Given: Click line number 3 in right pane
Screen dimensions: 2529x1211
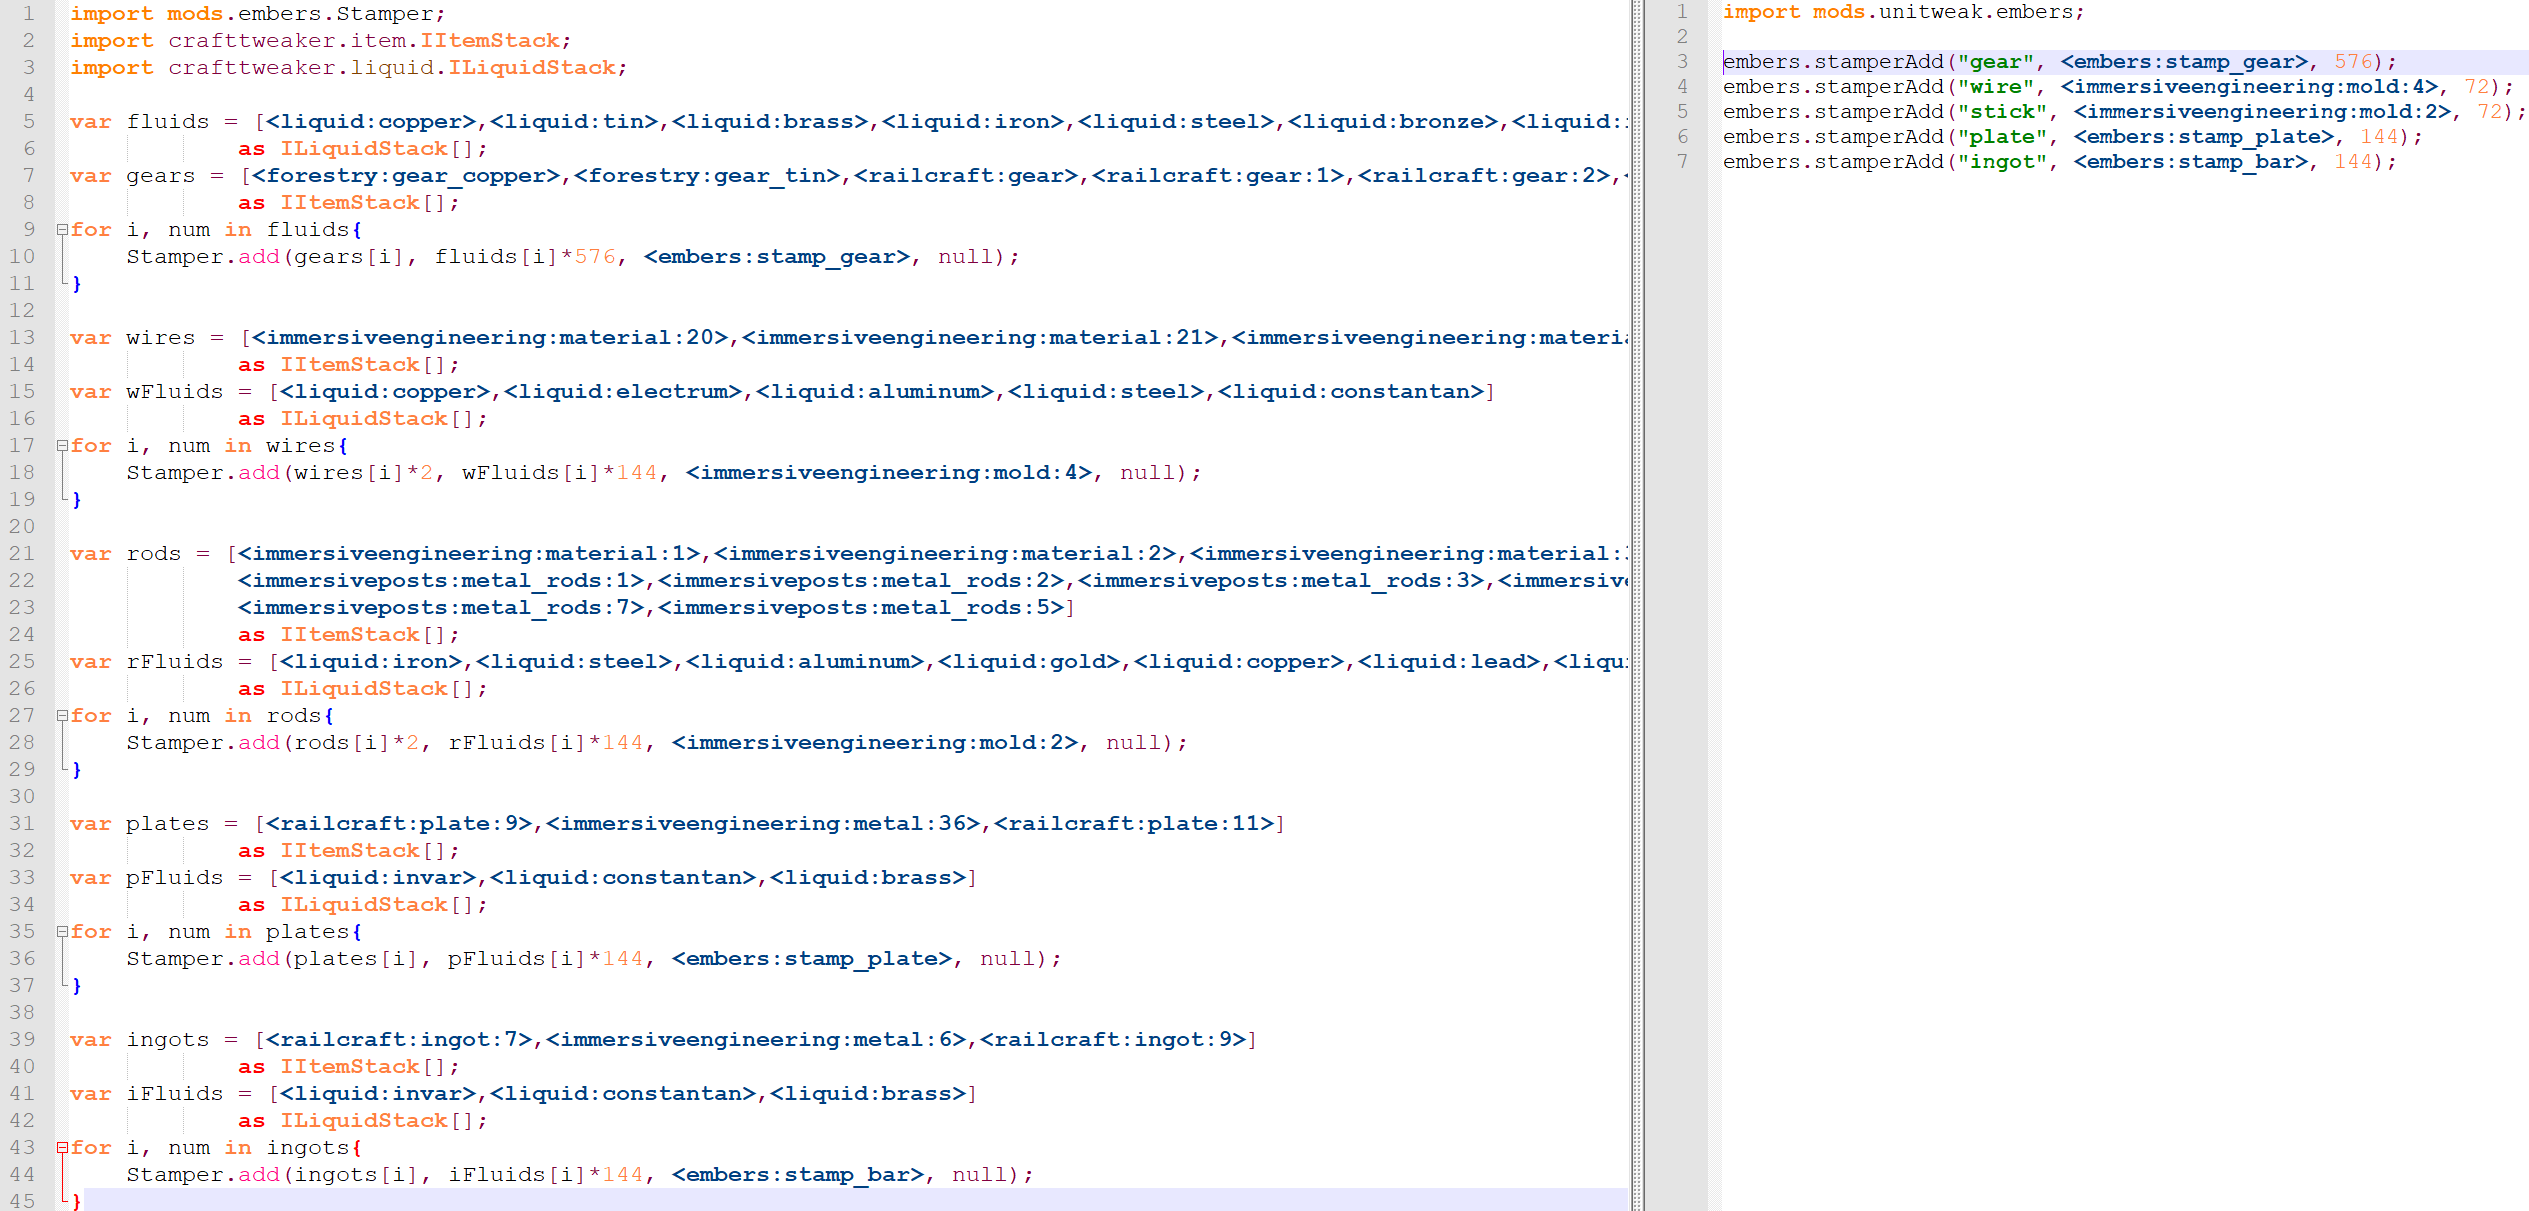Looking at the screenshot, I should [1682, 62].
